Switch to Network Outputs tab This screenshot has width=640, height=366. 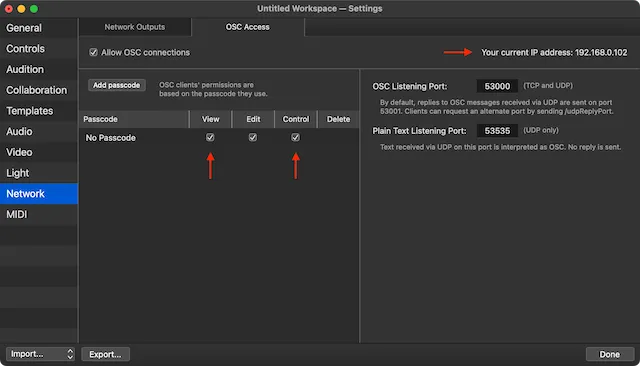click(x=135, y=27)
